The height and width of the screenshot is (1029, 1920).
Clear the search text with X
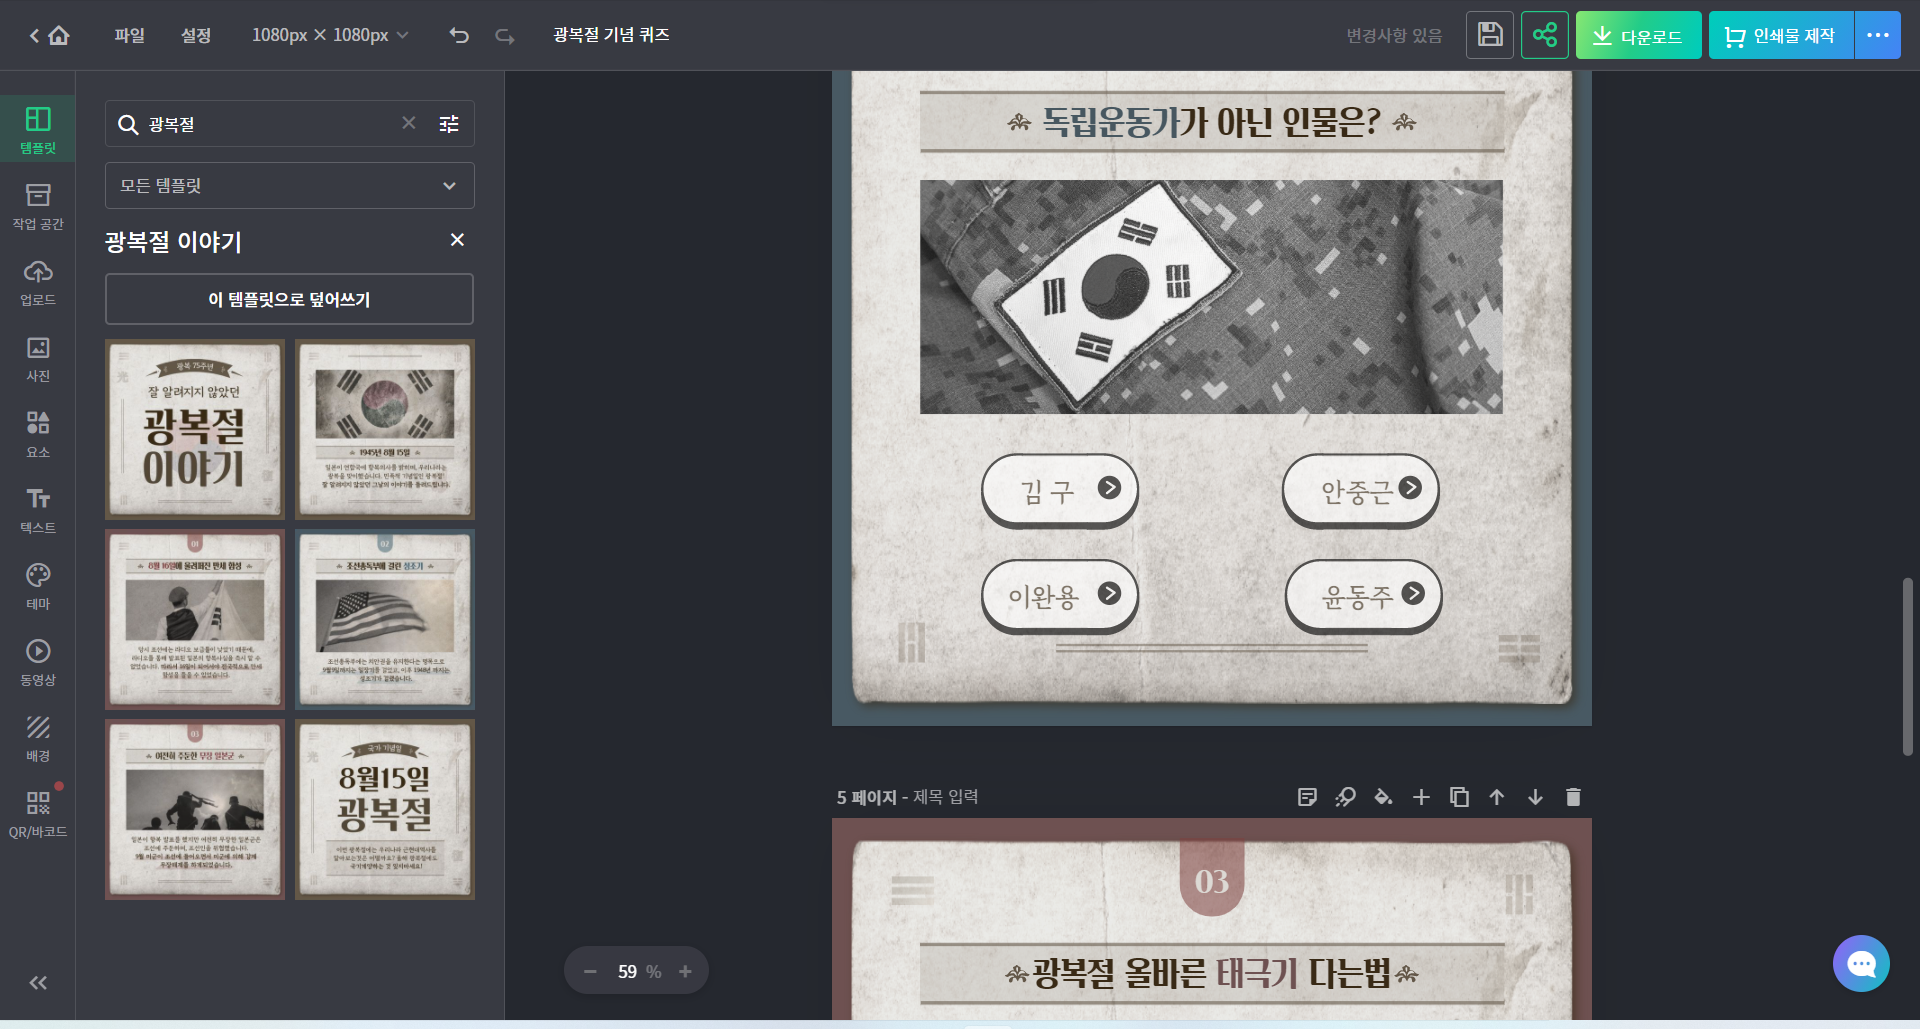(x=409, y=123)
